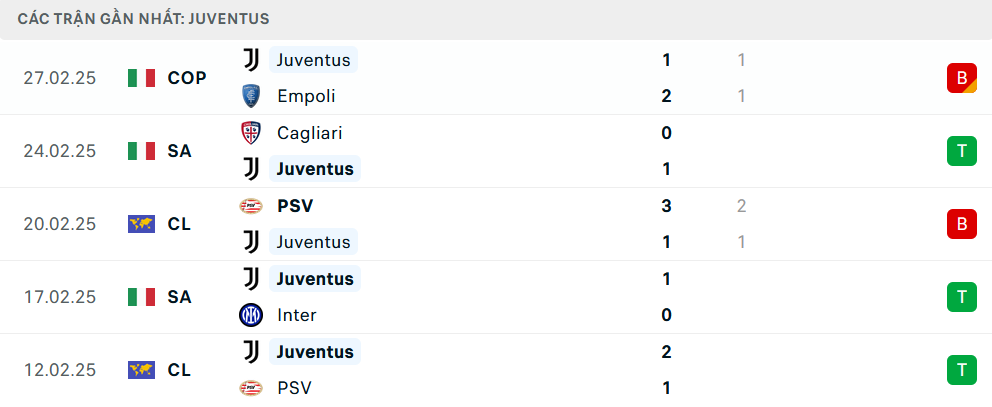The width and height of the screenshot is (992, 407).
Task: Click PSV crest in the 12.02.25 match
Action: click(251, 388)
